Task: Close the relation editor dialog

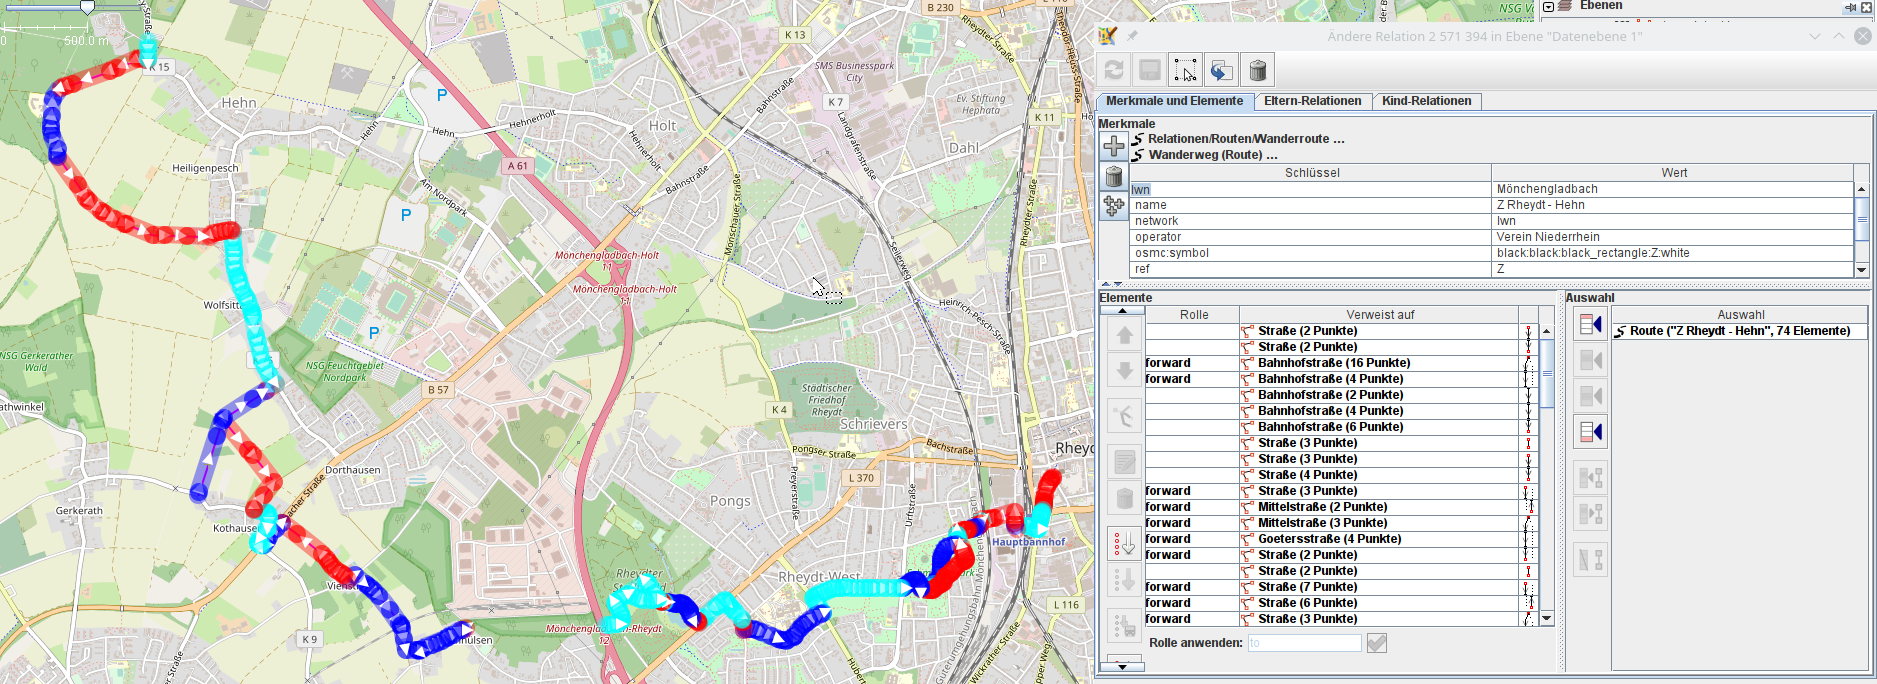Action: click(1862, 36)
